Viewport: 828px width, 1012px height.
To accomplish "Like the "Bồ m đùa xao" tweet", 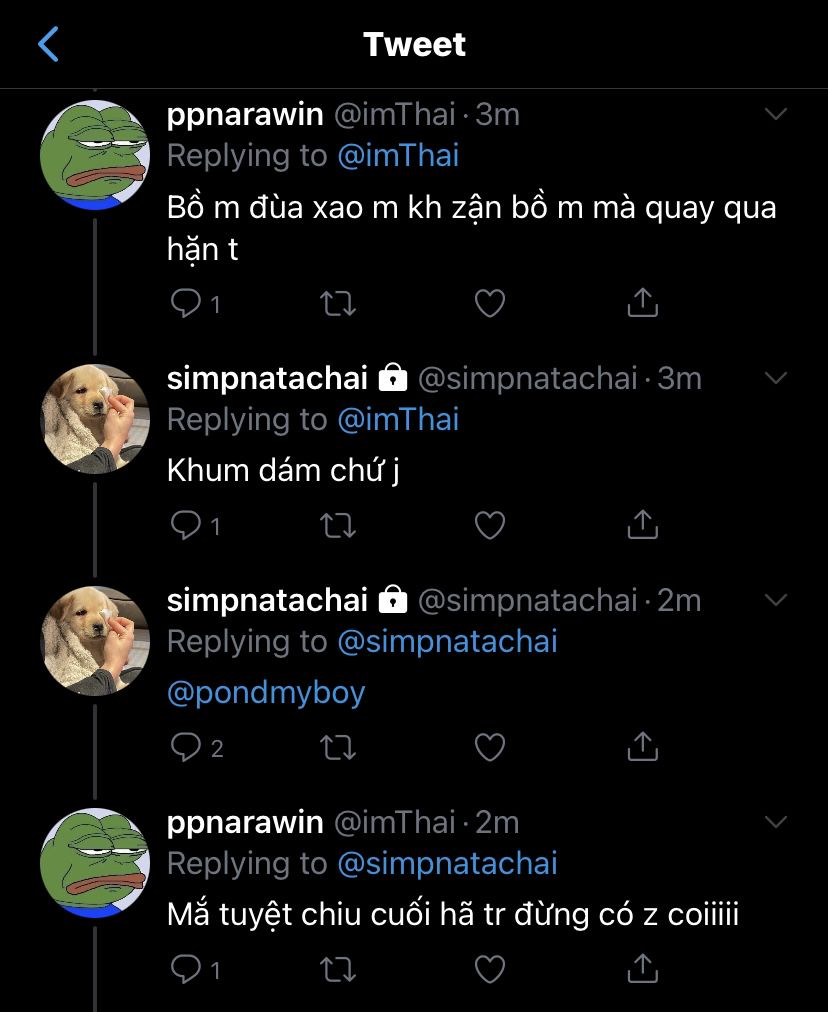I will click(489, 303).
